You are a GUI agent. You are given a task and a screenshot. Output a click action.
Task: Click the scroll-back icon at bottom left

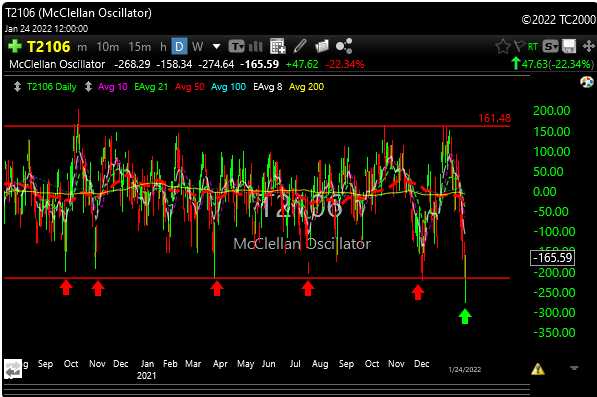point(13,368)
